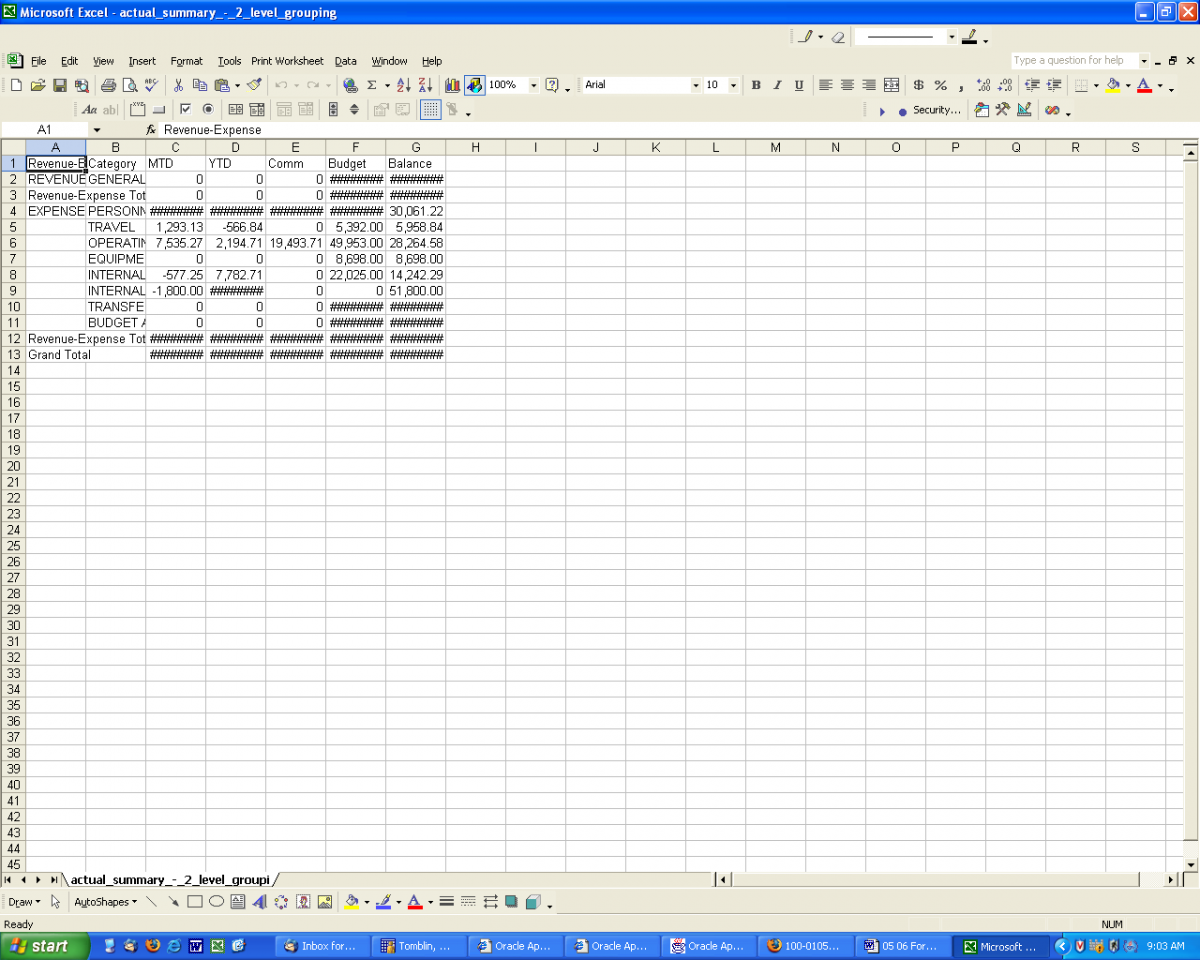The width and height of the screenshot is (1200, 960).
Task: Select the actual_summary_-_2_level_groupi sheet tab
Action: point(170,880)
